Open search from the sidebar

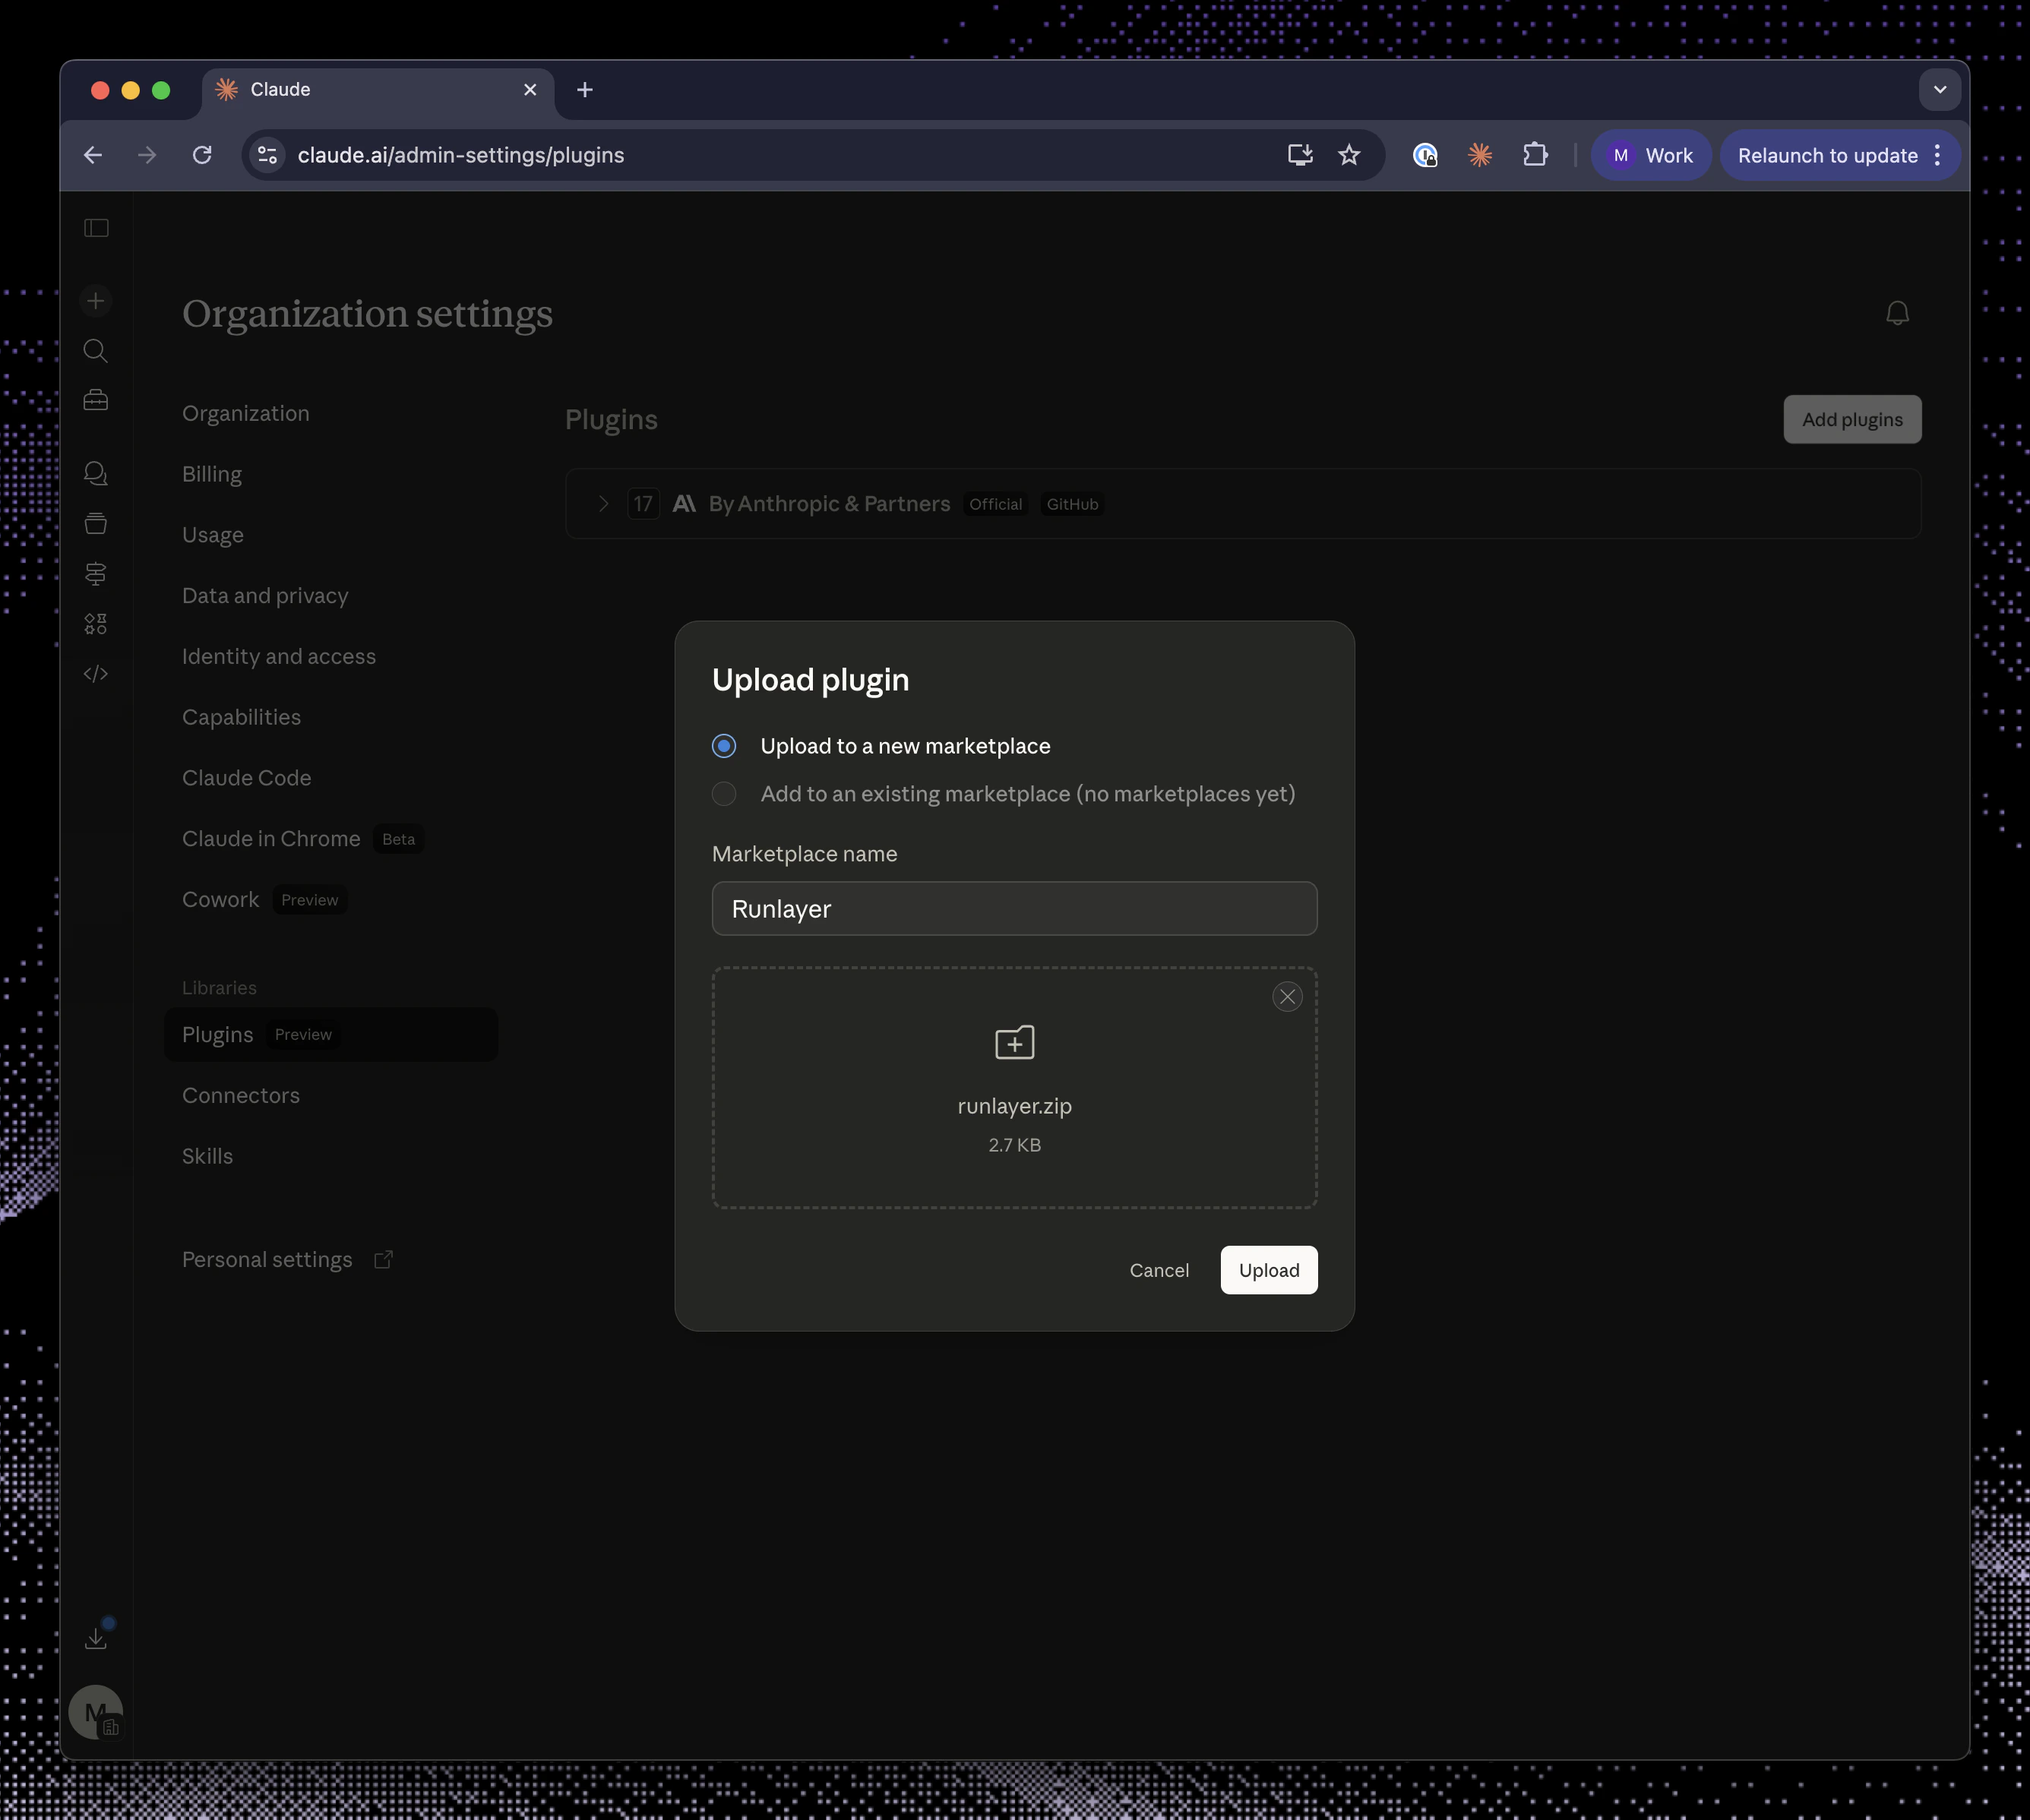point(96,351)
